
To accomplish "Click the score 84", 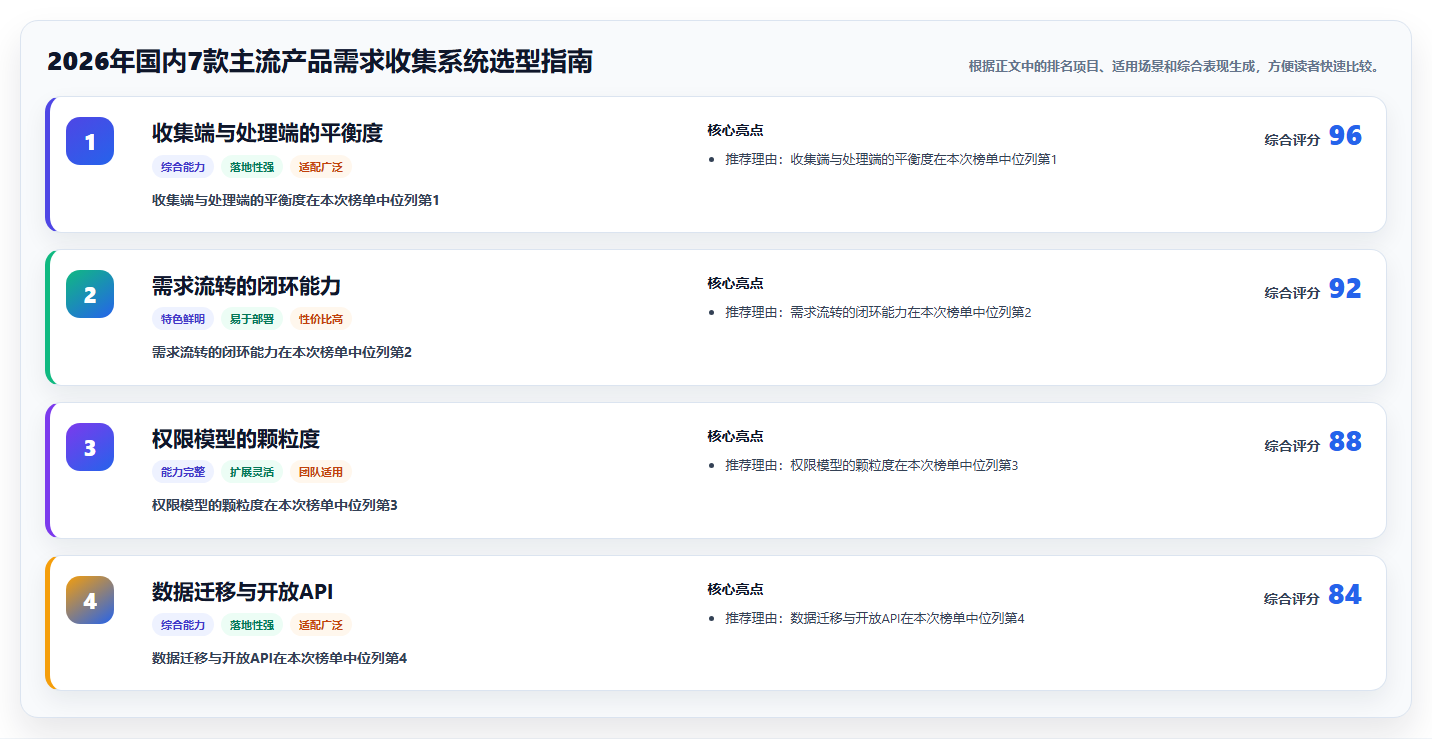I will [x=1345, y=595].
